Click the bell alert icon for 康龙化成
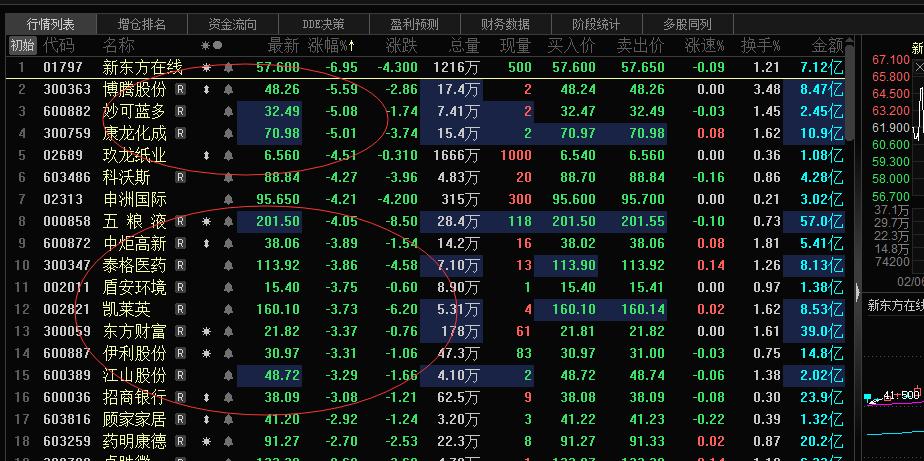This screenshot has height=461, width=924. click(229, 134)
